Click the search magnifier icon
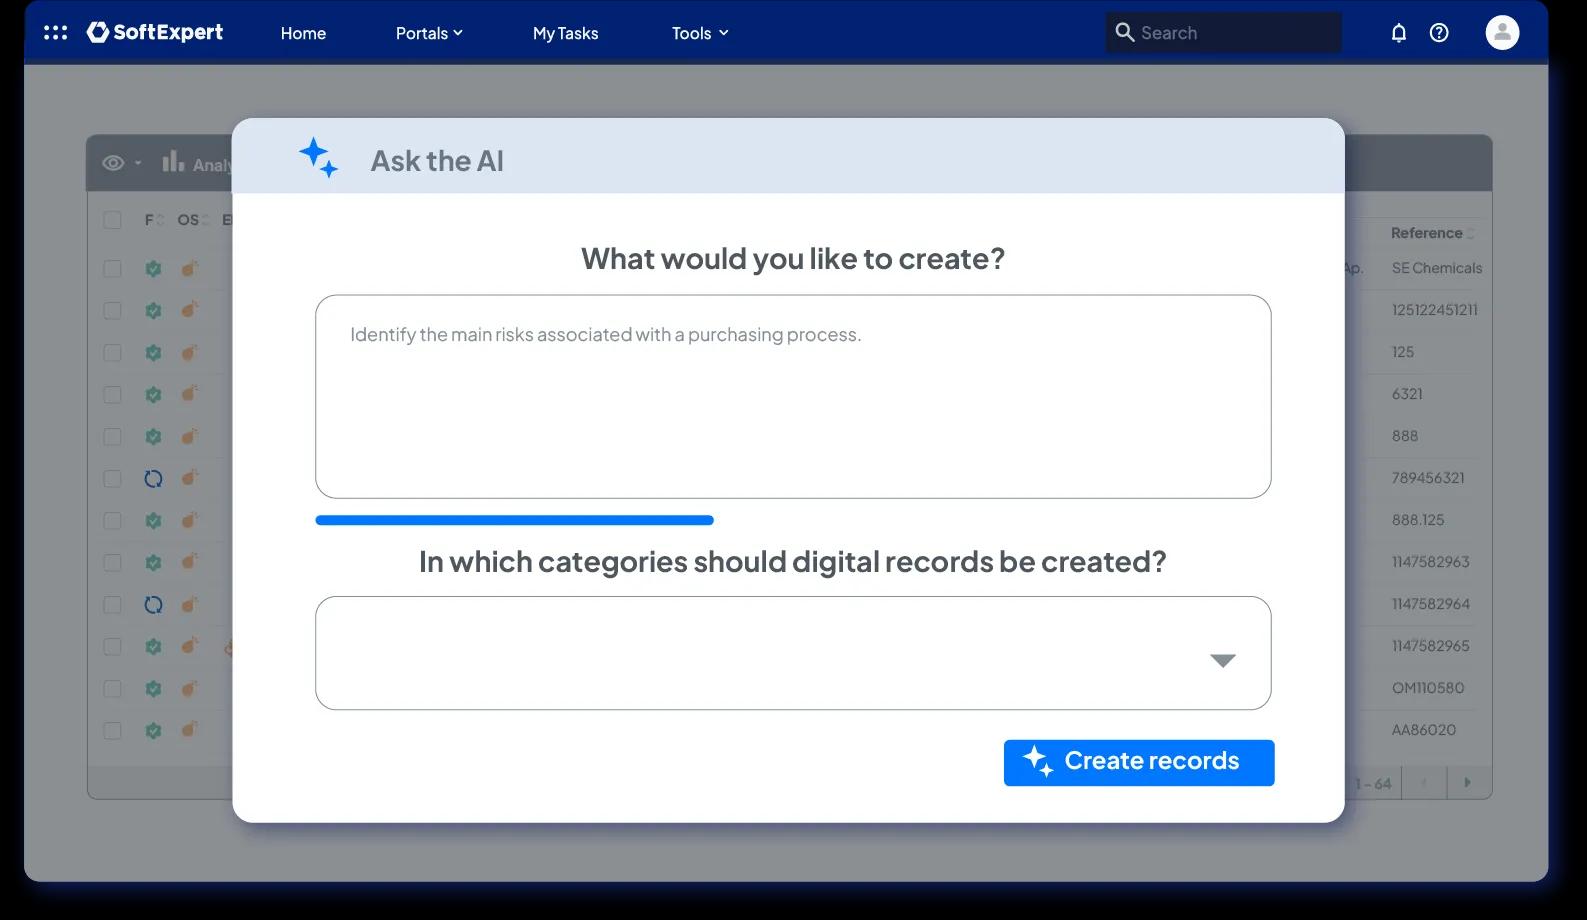 1125,33
